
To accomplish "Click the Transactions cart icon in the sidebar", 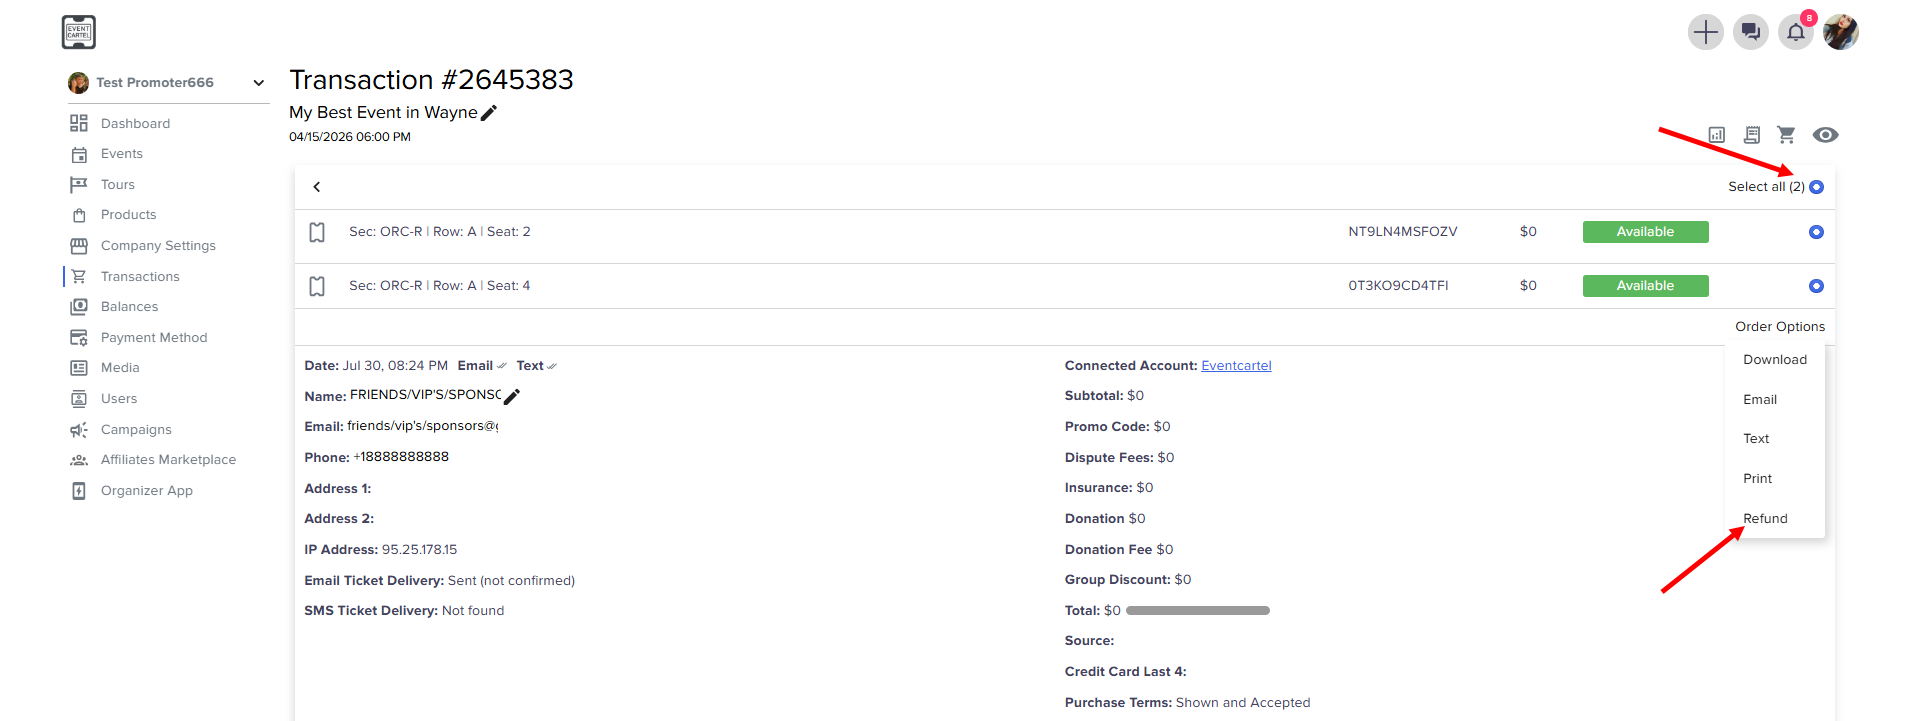I will click(79, 277).
